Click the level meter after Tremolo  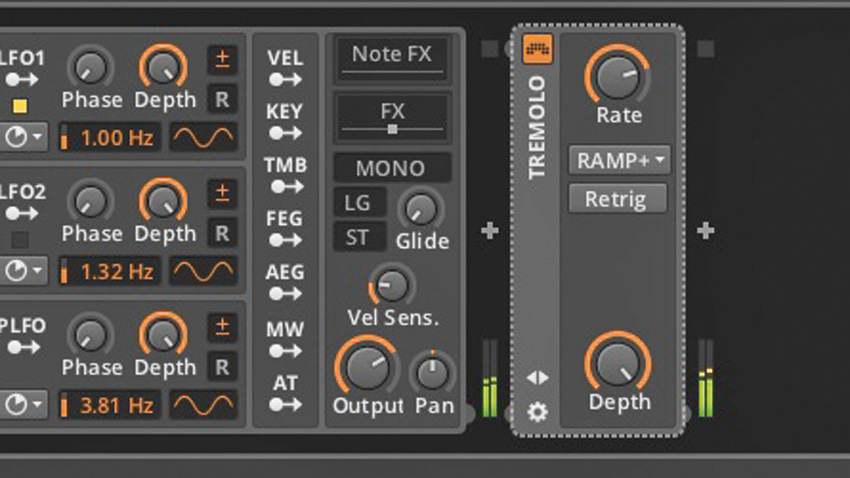pos(705,378)
